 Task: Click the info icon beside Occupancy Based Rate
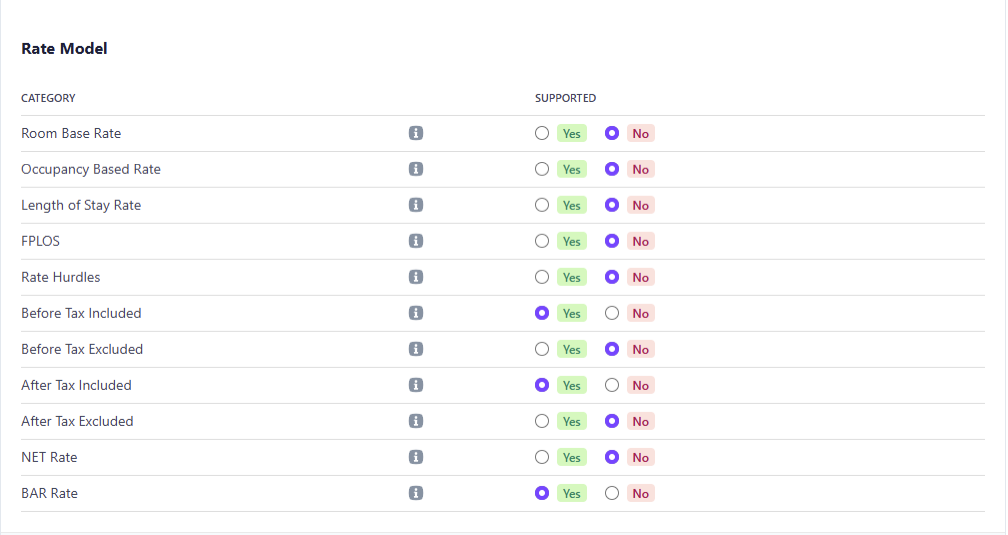pos(416,169)
